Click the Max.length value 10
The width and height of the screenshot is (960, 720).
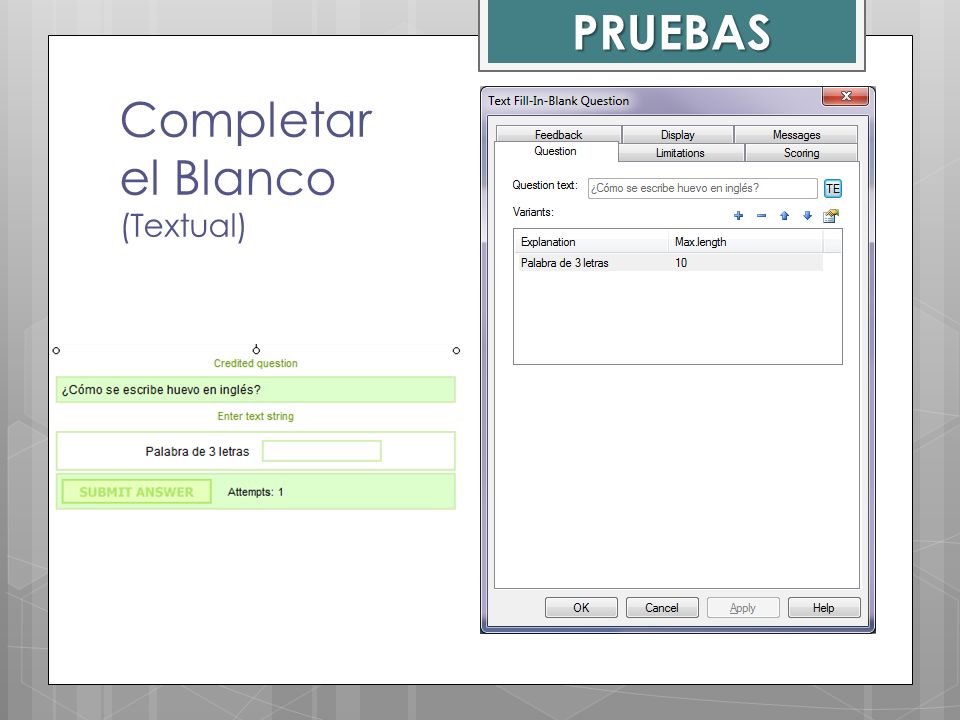coord(681,263)
